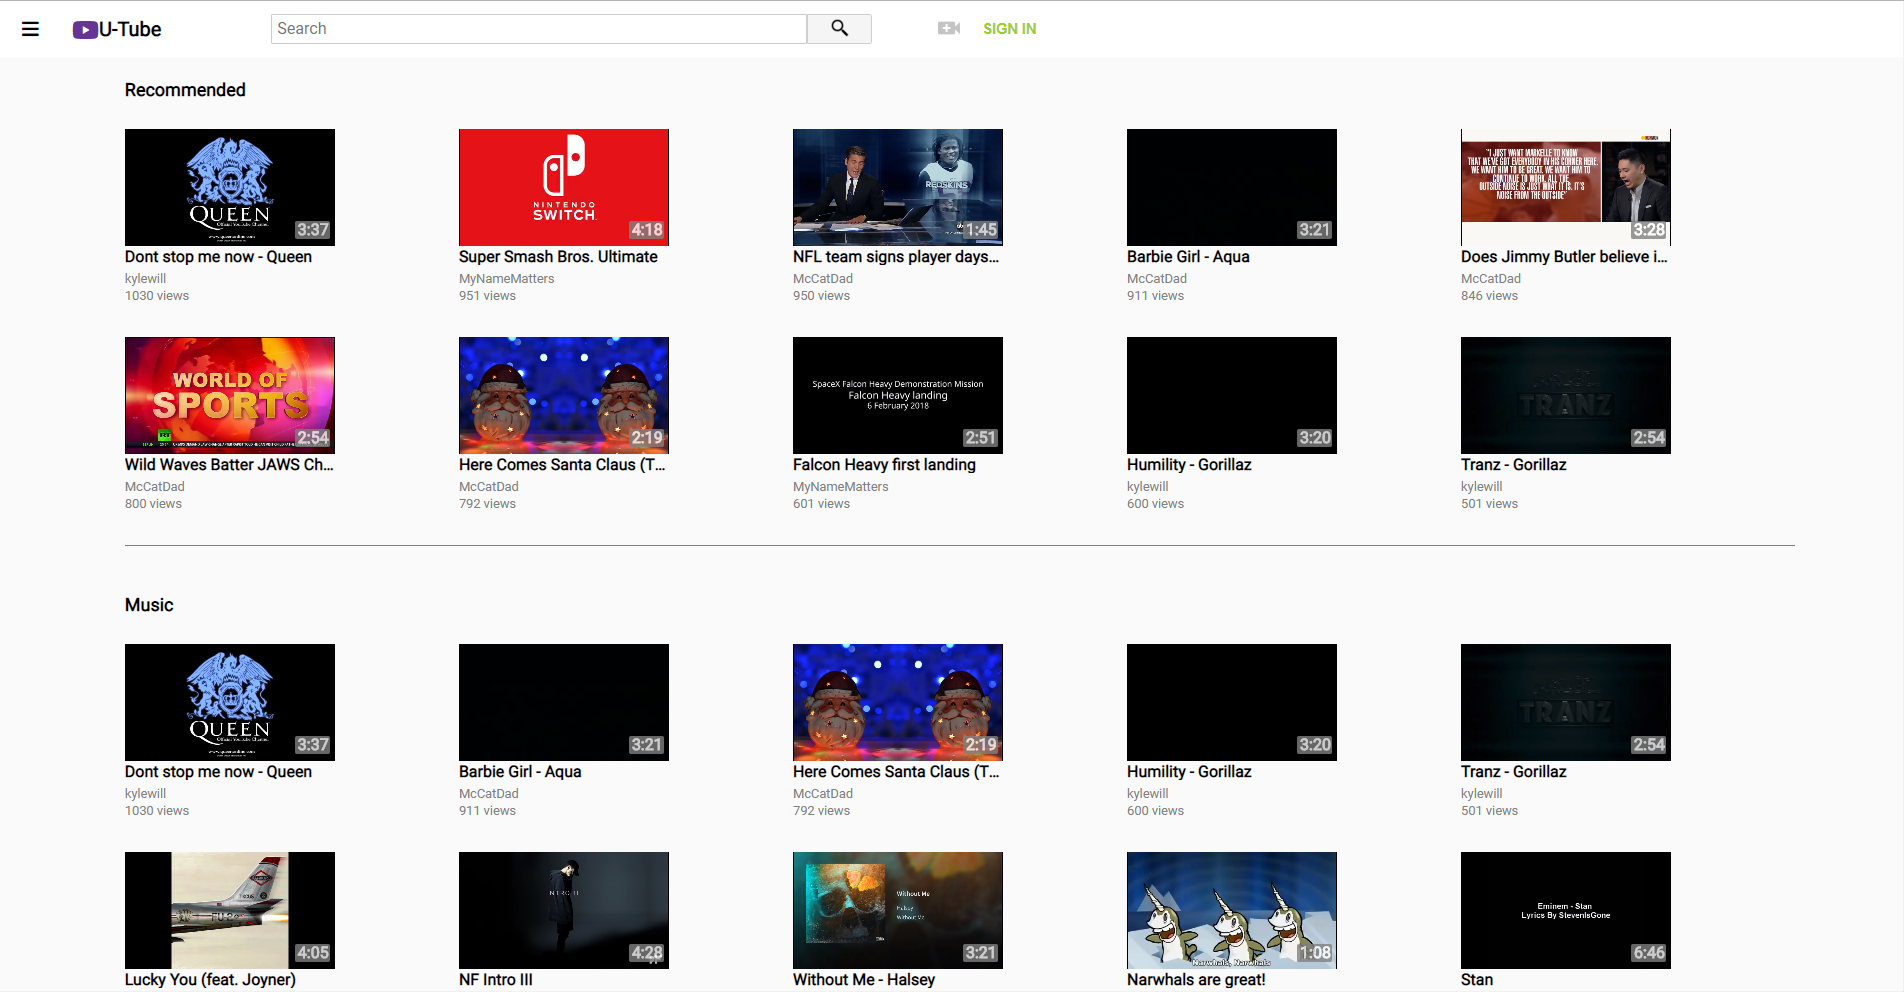Click McCatDad under NFL team video

[x=823, y=279]
